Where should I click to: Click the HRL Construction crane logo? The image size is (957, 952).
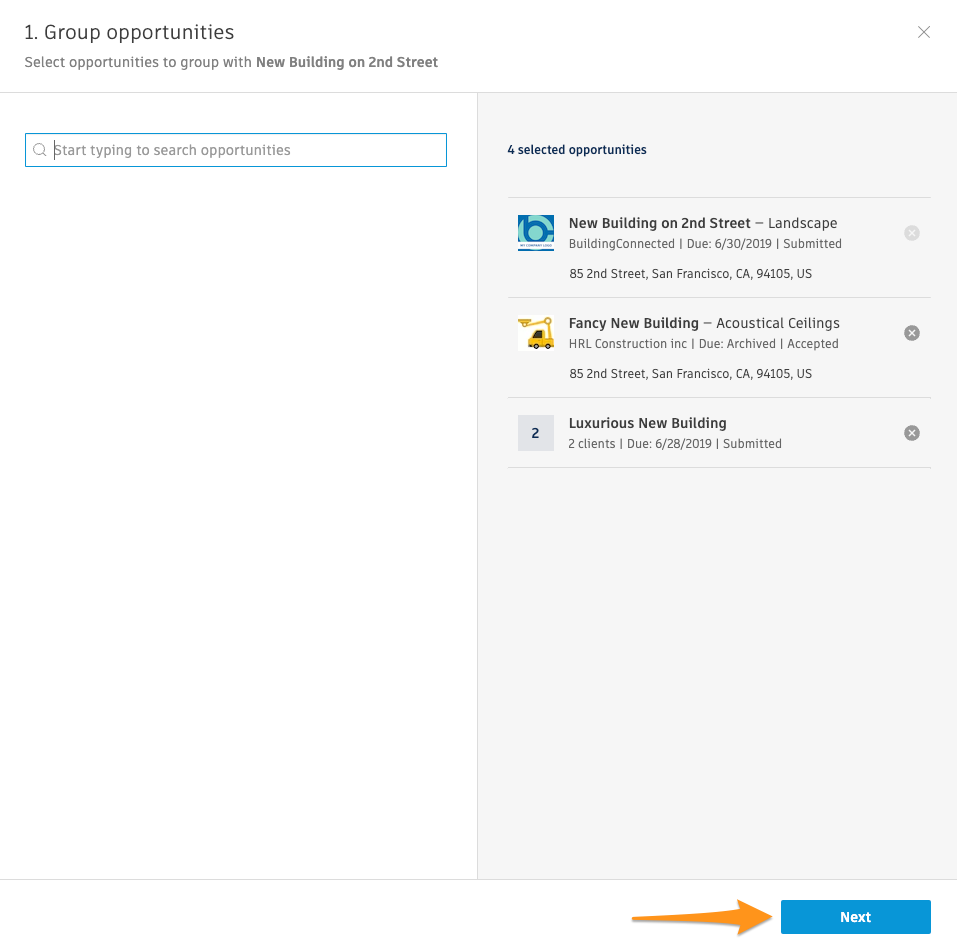coord(536,333)
